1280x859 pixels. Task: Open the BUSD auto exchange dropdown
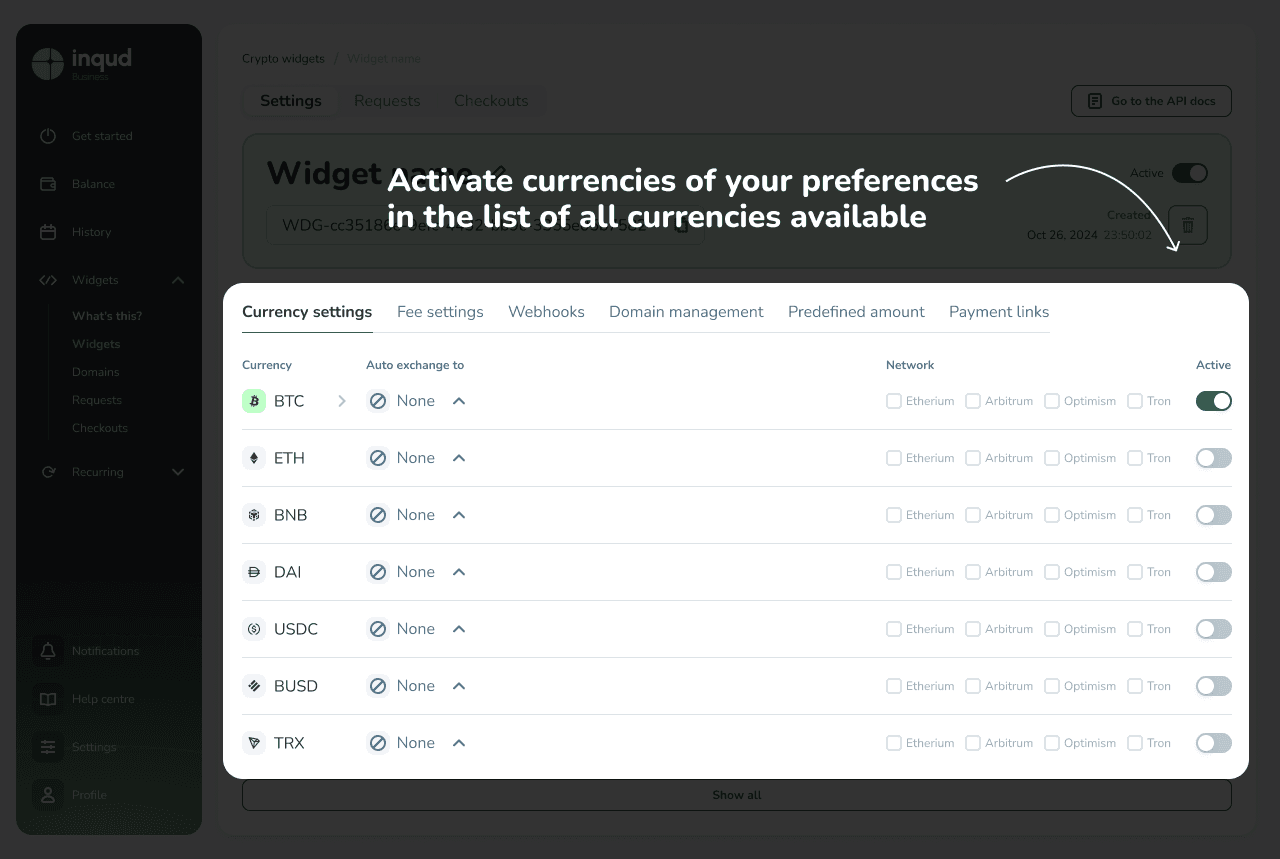coord(459,686)
